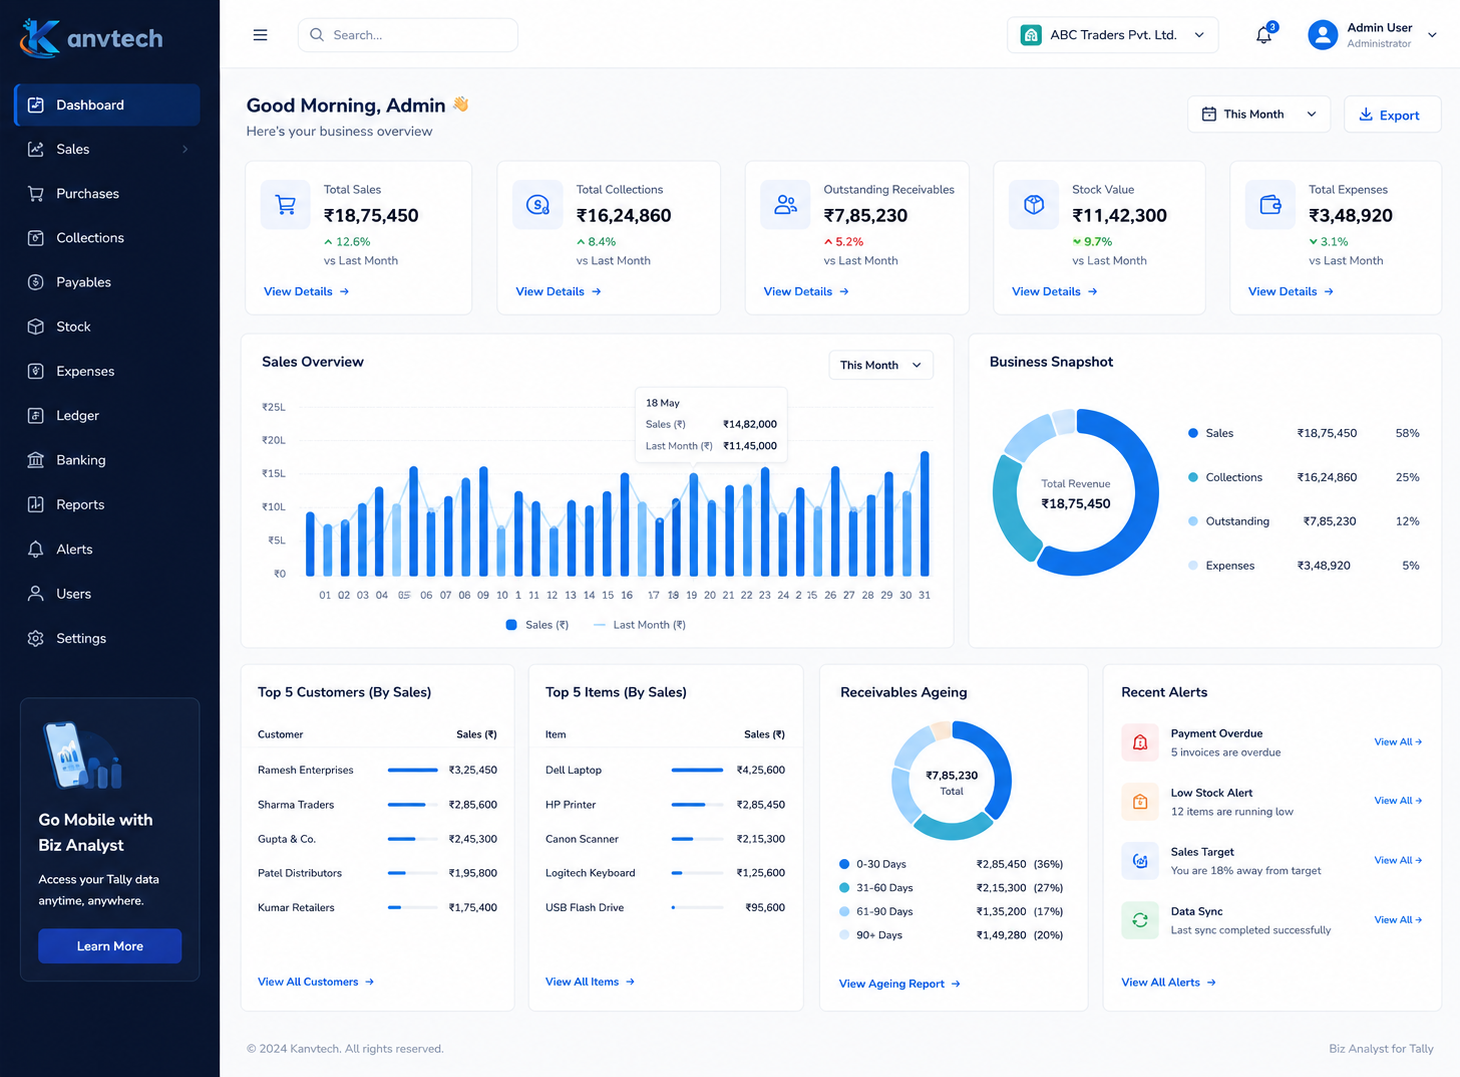
Task: Click Collections legend dot in Business Snapshot
Action: click(x=1193, y=477)
